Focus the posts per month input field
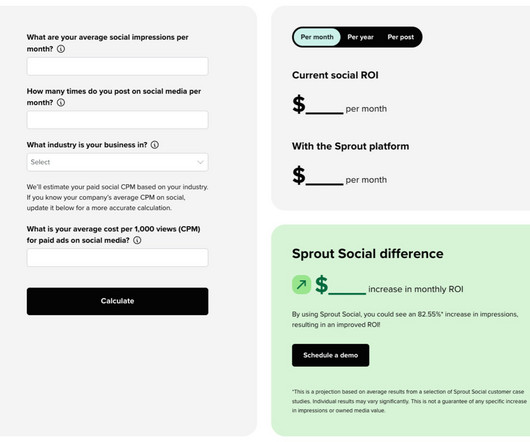The width and height of the screenshot is (530, 442). click(x=117, y=120)
